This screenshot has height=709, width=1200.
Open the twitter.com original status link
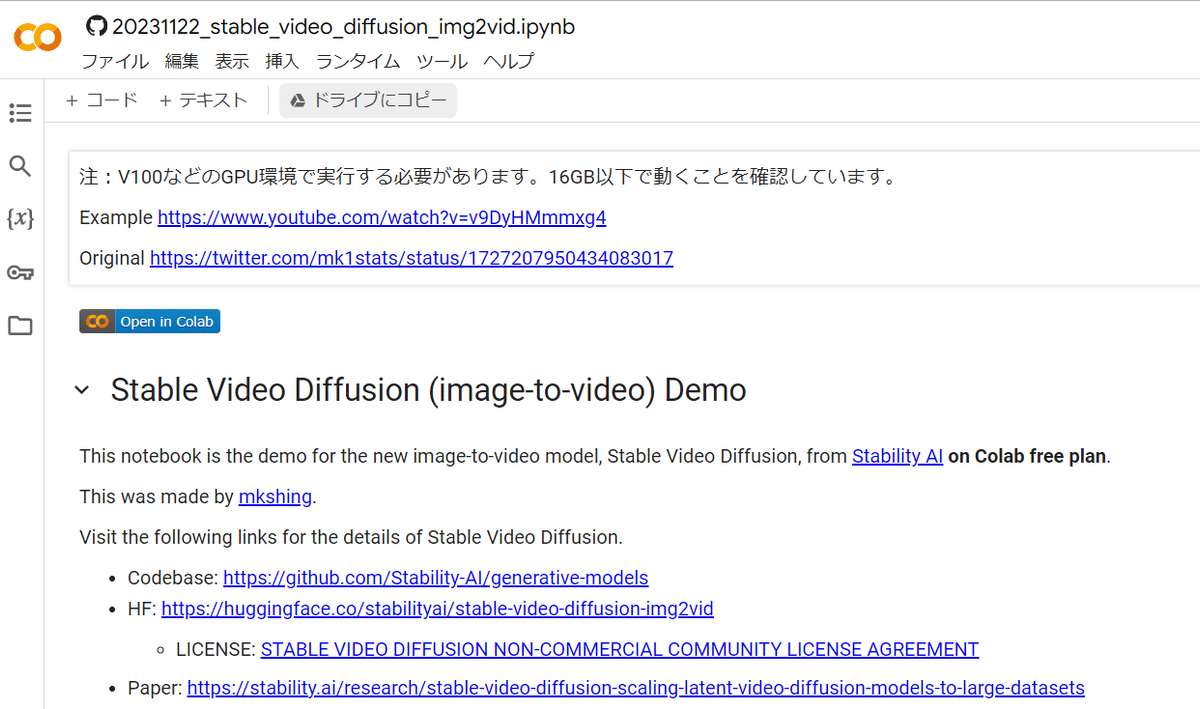412,258
